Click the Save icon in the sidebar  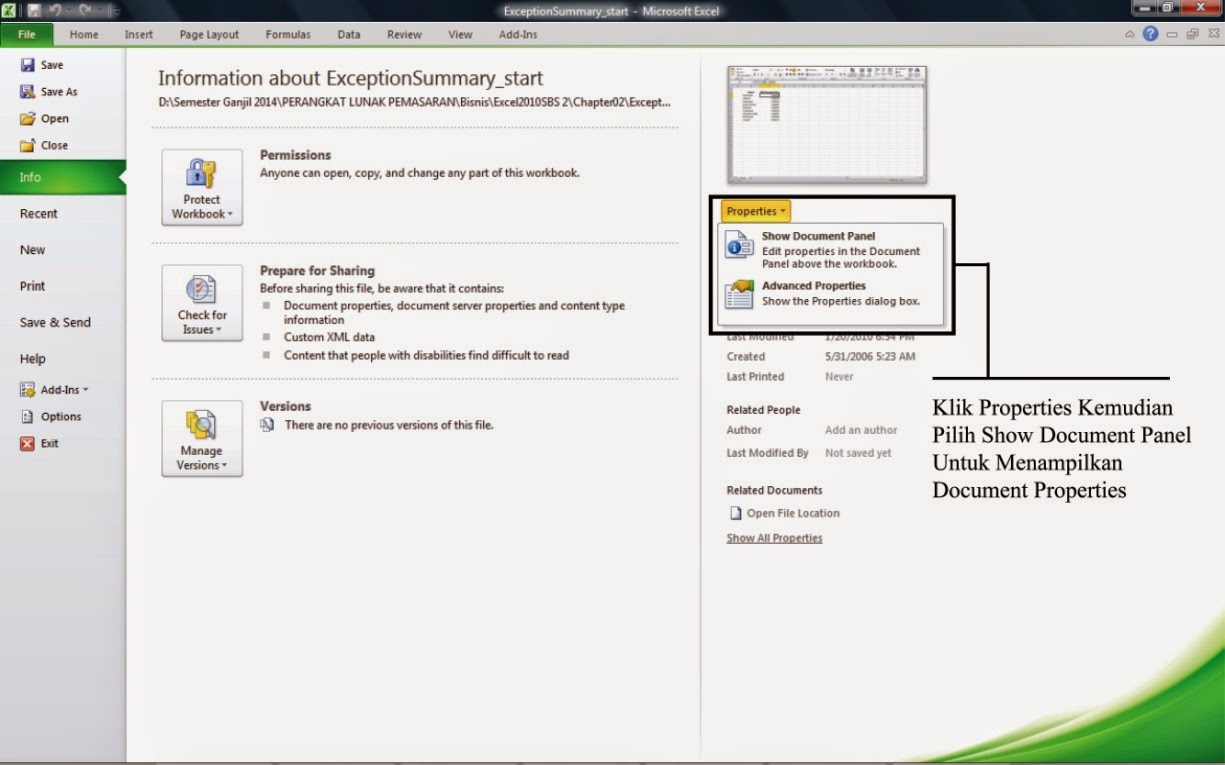tap(29, 64)
